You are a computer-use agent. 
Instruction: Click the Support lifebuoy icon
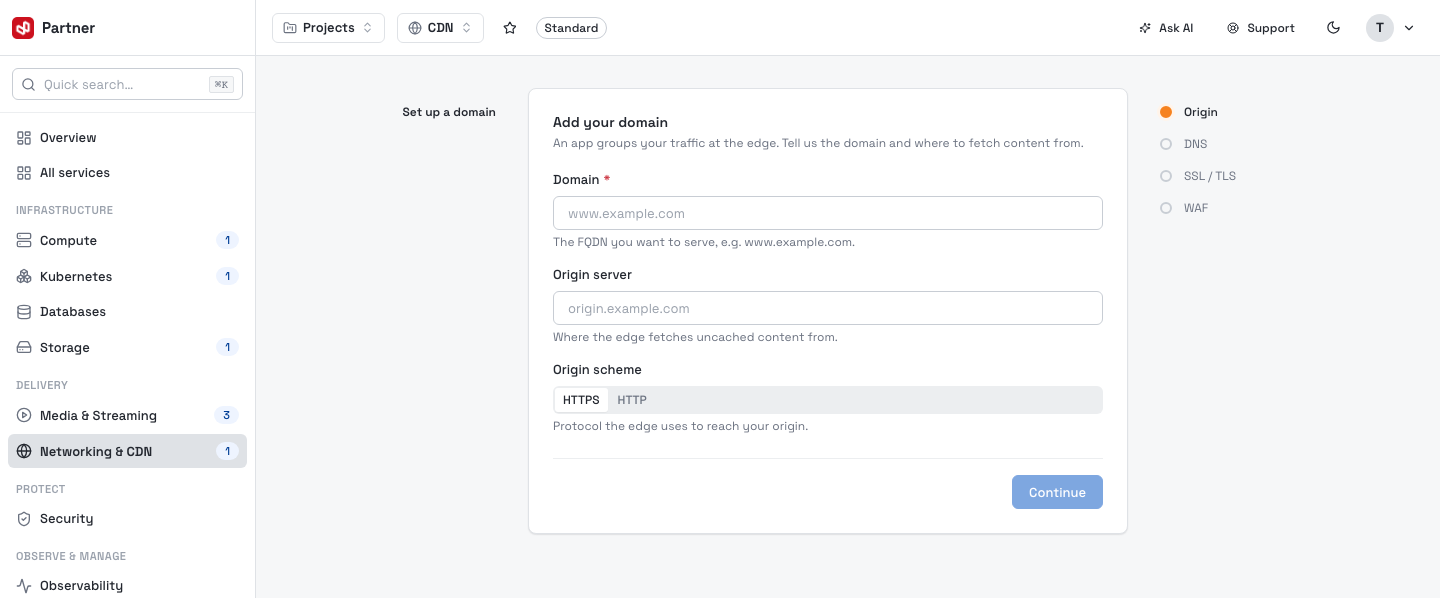pos(1233,28)
